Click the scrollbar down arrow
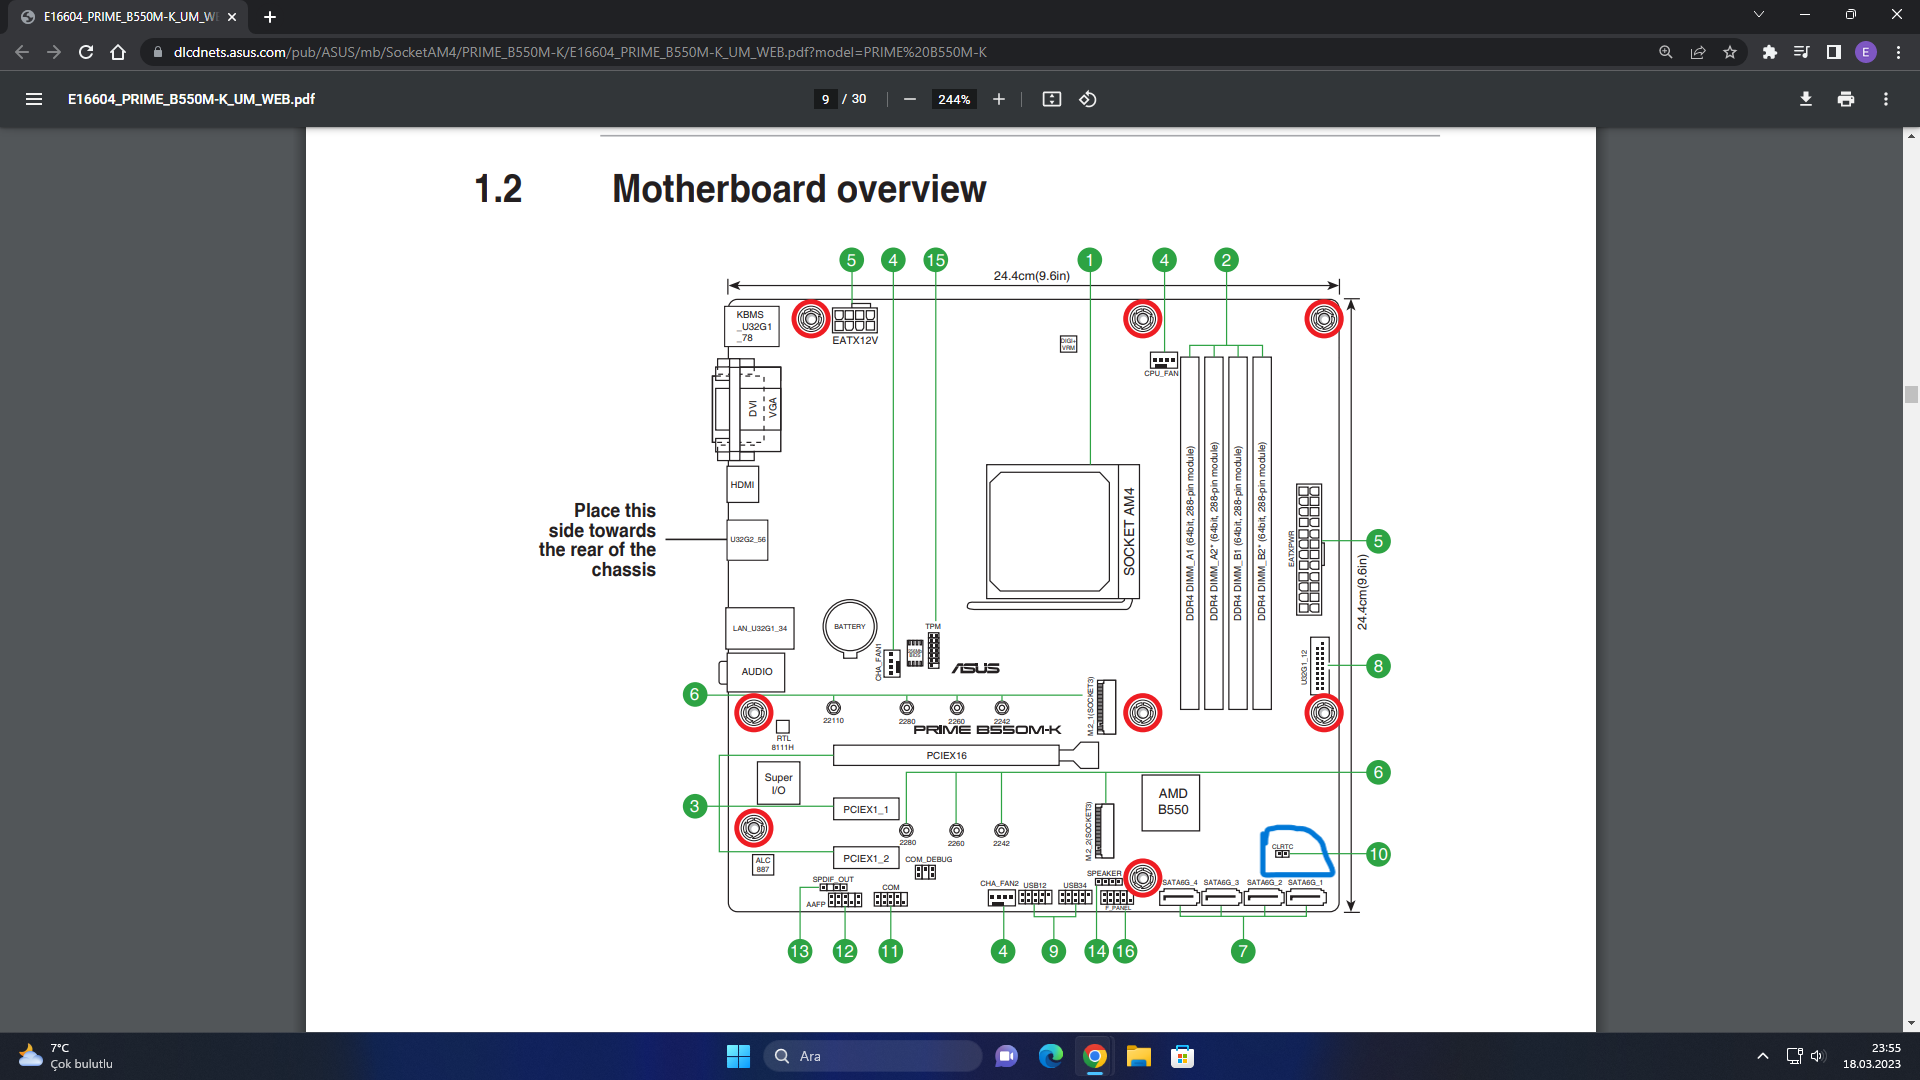This screenshot has height=1080, width=1920. tap(1912, 1023)
